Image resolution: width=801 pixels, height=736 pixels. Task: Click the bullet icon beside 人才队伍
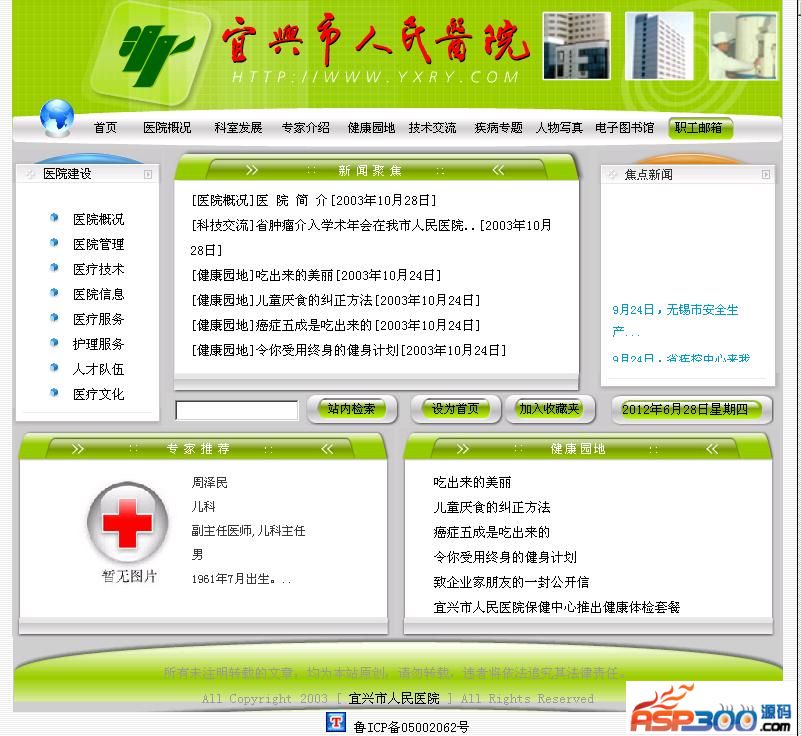pos(54,367)
